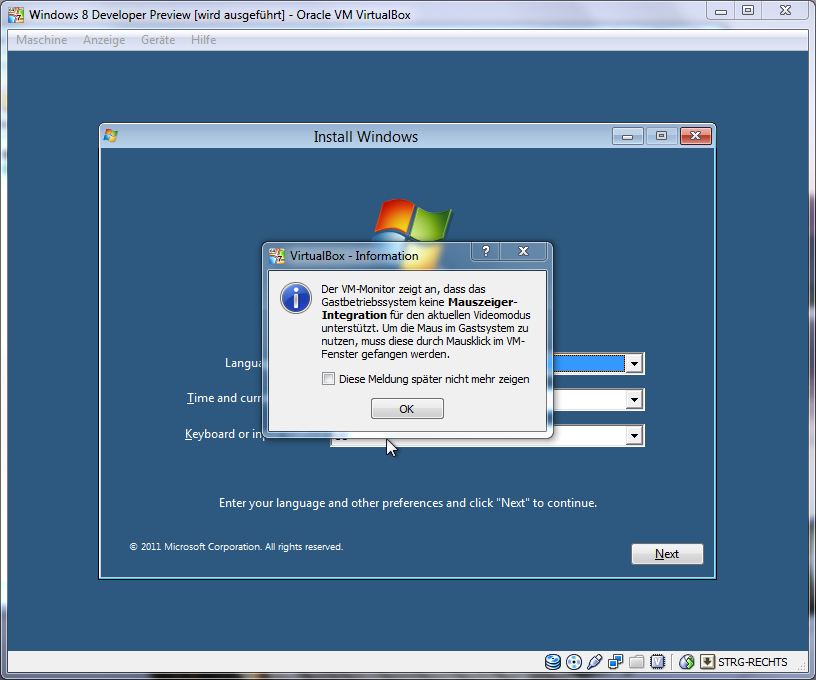Minimize the Oracle VM VirtualBox window
816x680 pixels.
point(721,11)
